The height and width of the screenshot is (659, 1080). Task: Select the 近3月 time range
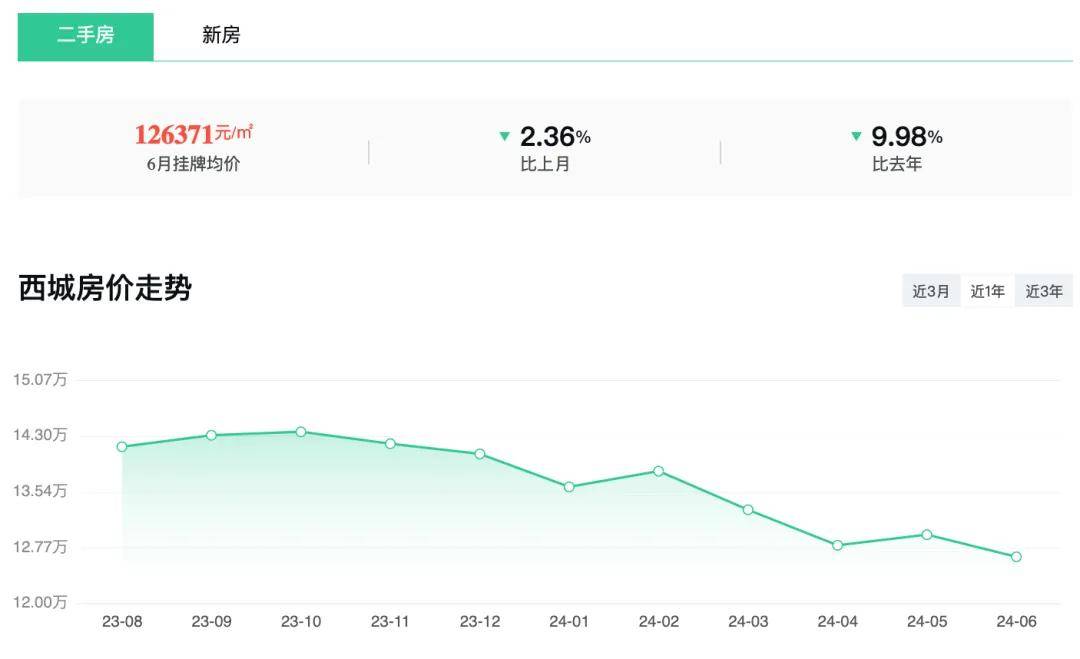(931, 291)
